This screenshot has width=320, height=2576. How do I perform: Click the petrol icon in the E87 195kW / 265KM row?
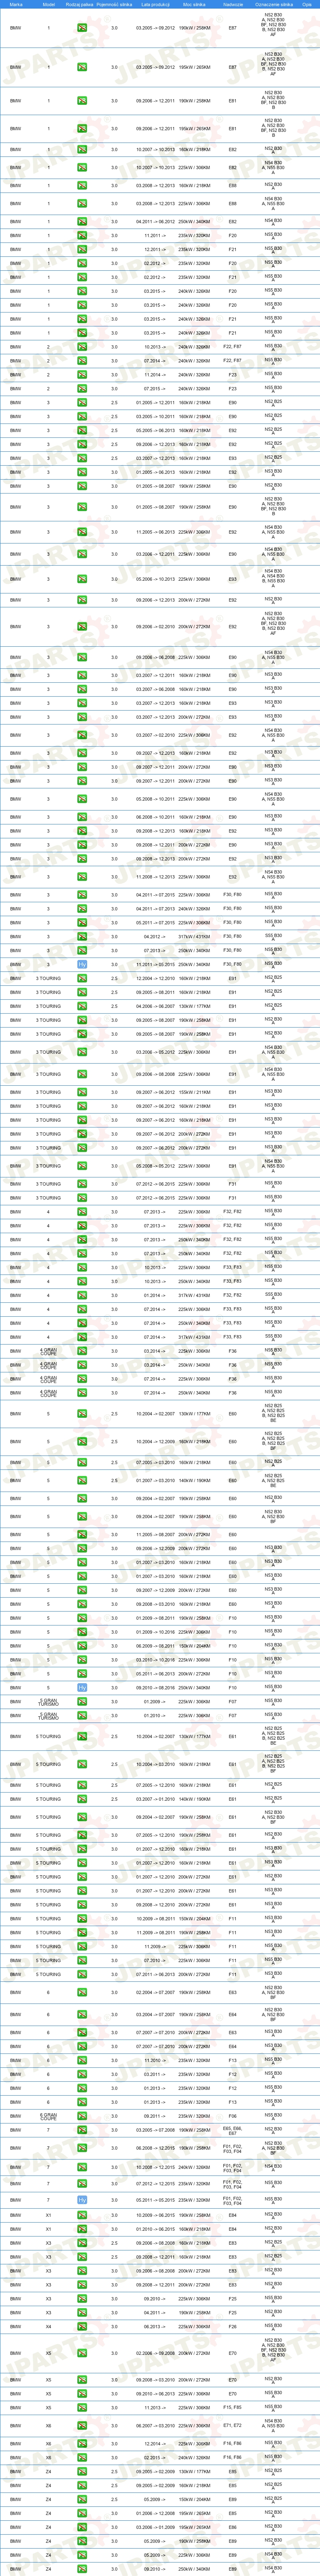tap(82, 67)
